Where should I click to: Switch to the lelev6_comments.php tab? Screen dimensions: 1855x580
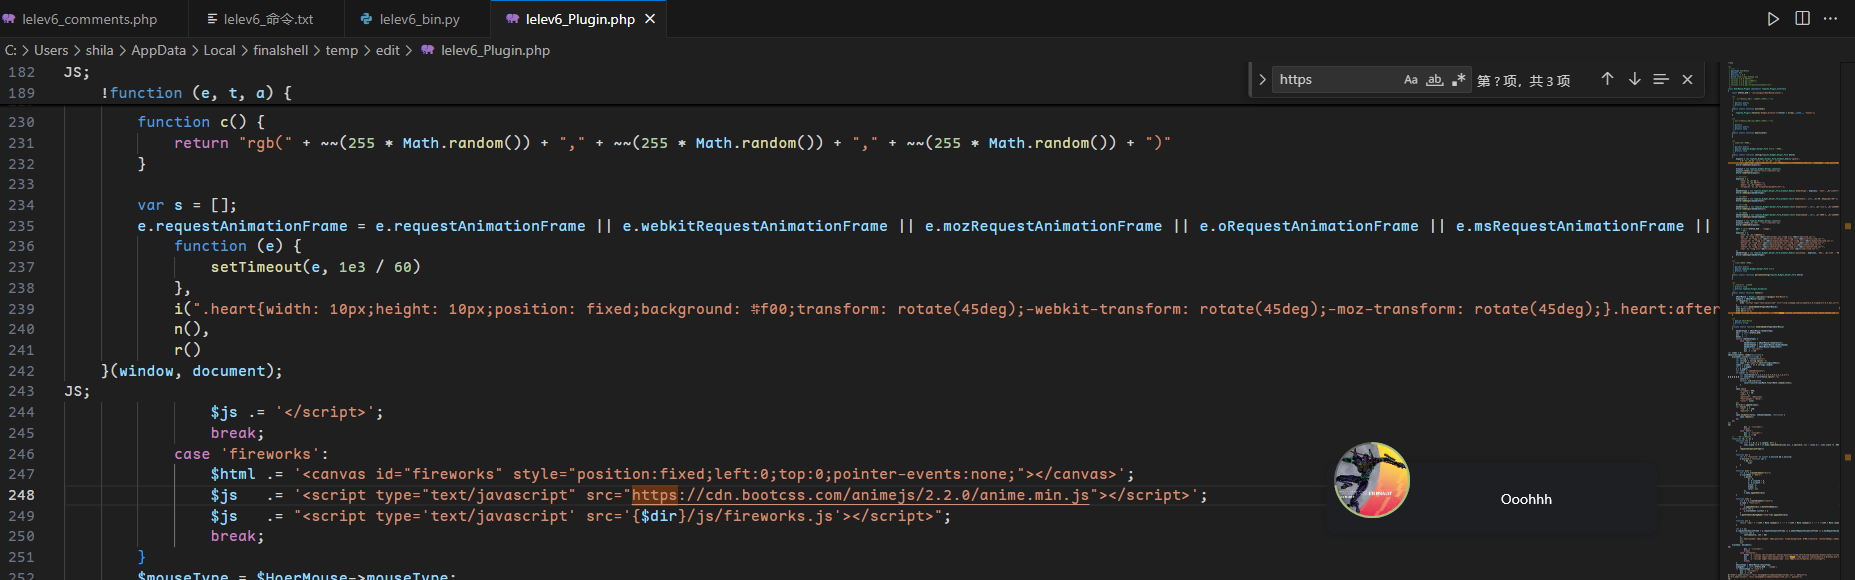click(89, 19)
